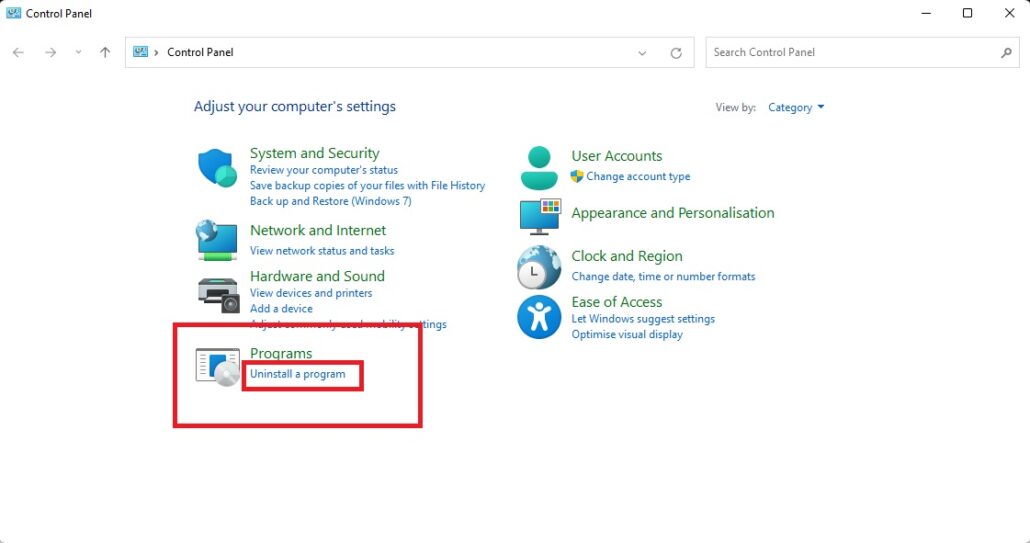This screenshot has height=543, width=1030.
Task: Open the Ease of Access icon
Action: pos(539,316)
